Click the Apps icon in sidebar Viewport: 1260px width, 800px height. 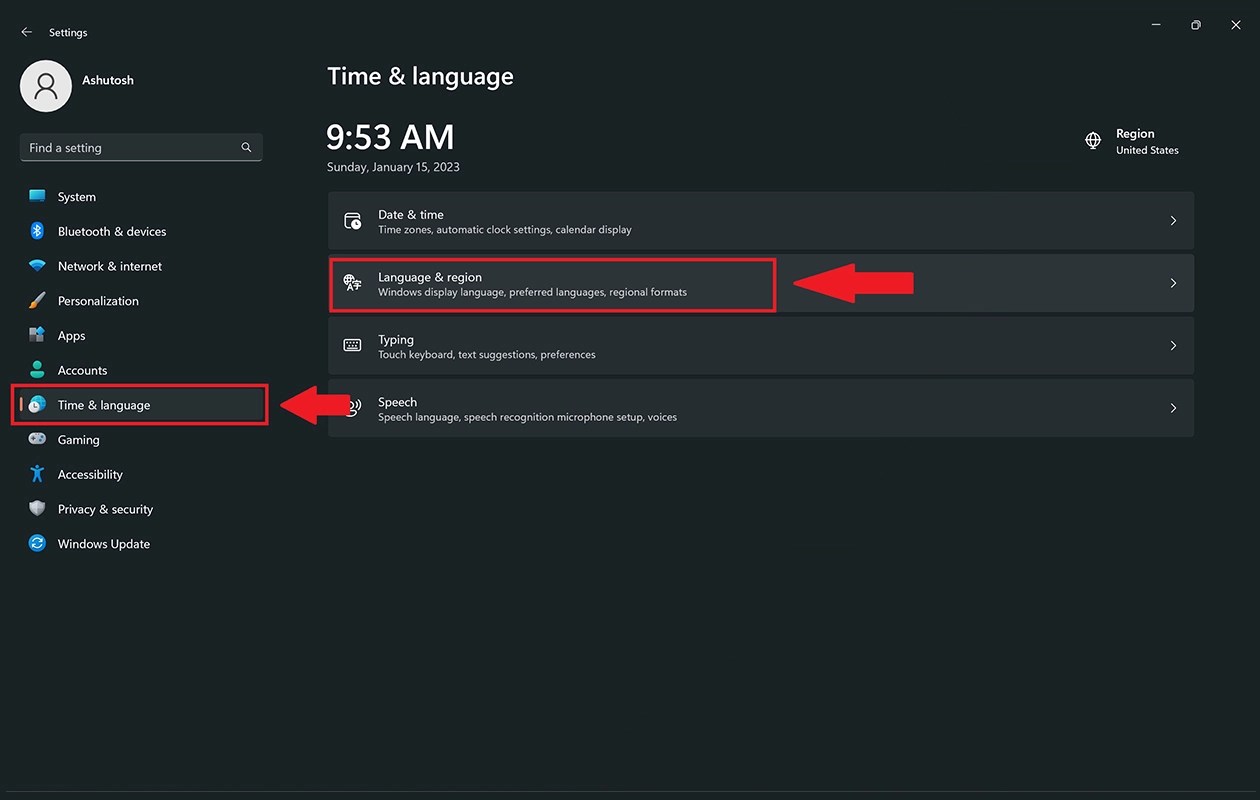[37, 335]
